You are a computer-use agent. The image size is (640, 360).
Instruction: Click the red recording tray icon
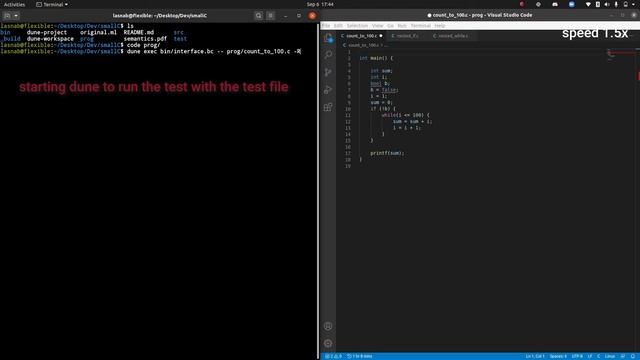(522, 4)
